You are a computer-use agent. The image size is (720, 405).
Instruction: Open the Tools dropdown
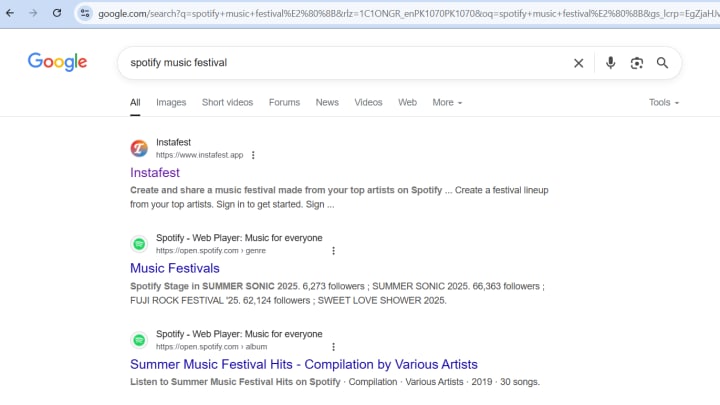(x=664, y=102)
